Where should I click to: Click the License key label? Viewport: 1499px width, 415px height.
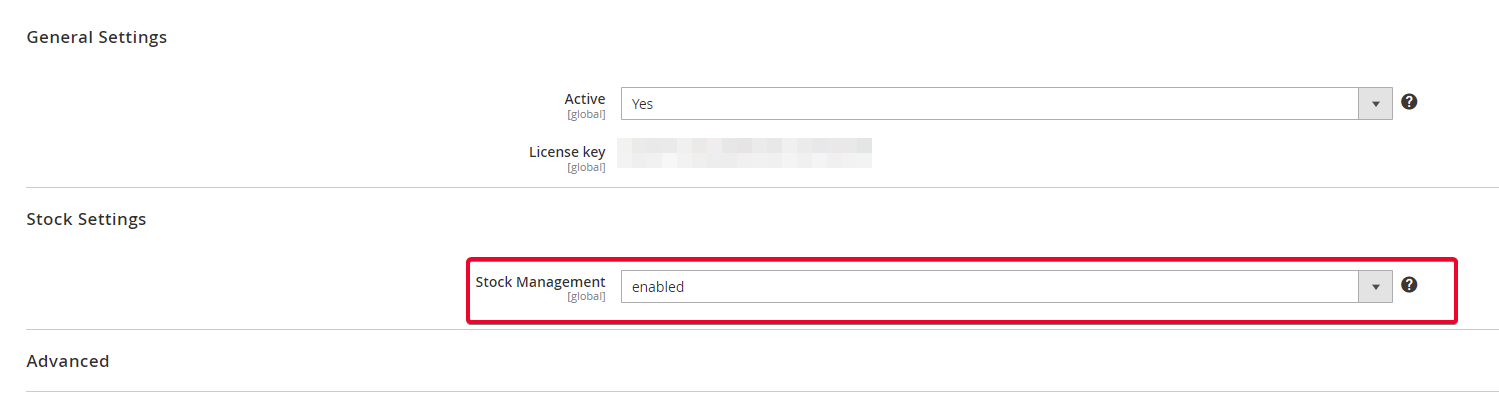pyautogui.click(x=567, y=152)
